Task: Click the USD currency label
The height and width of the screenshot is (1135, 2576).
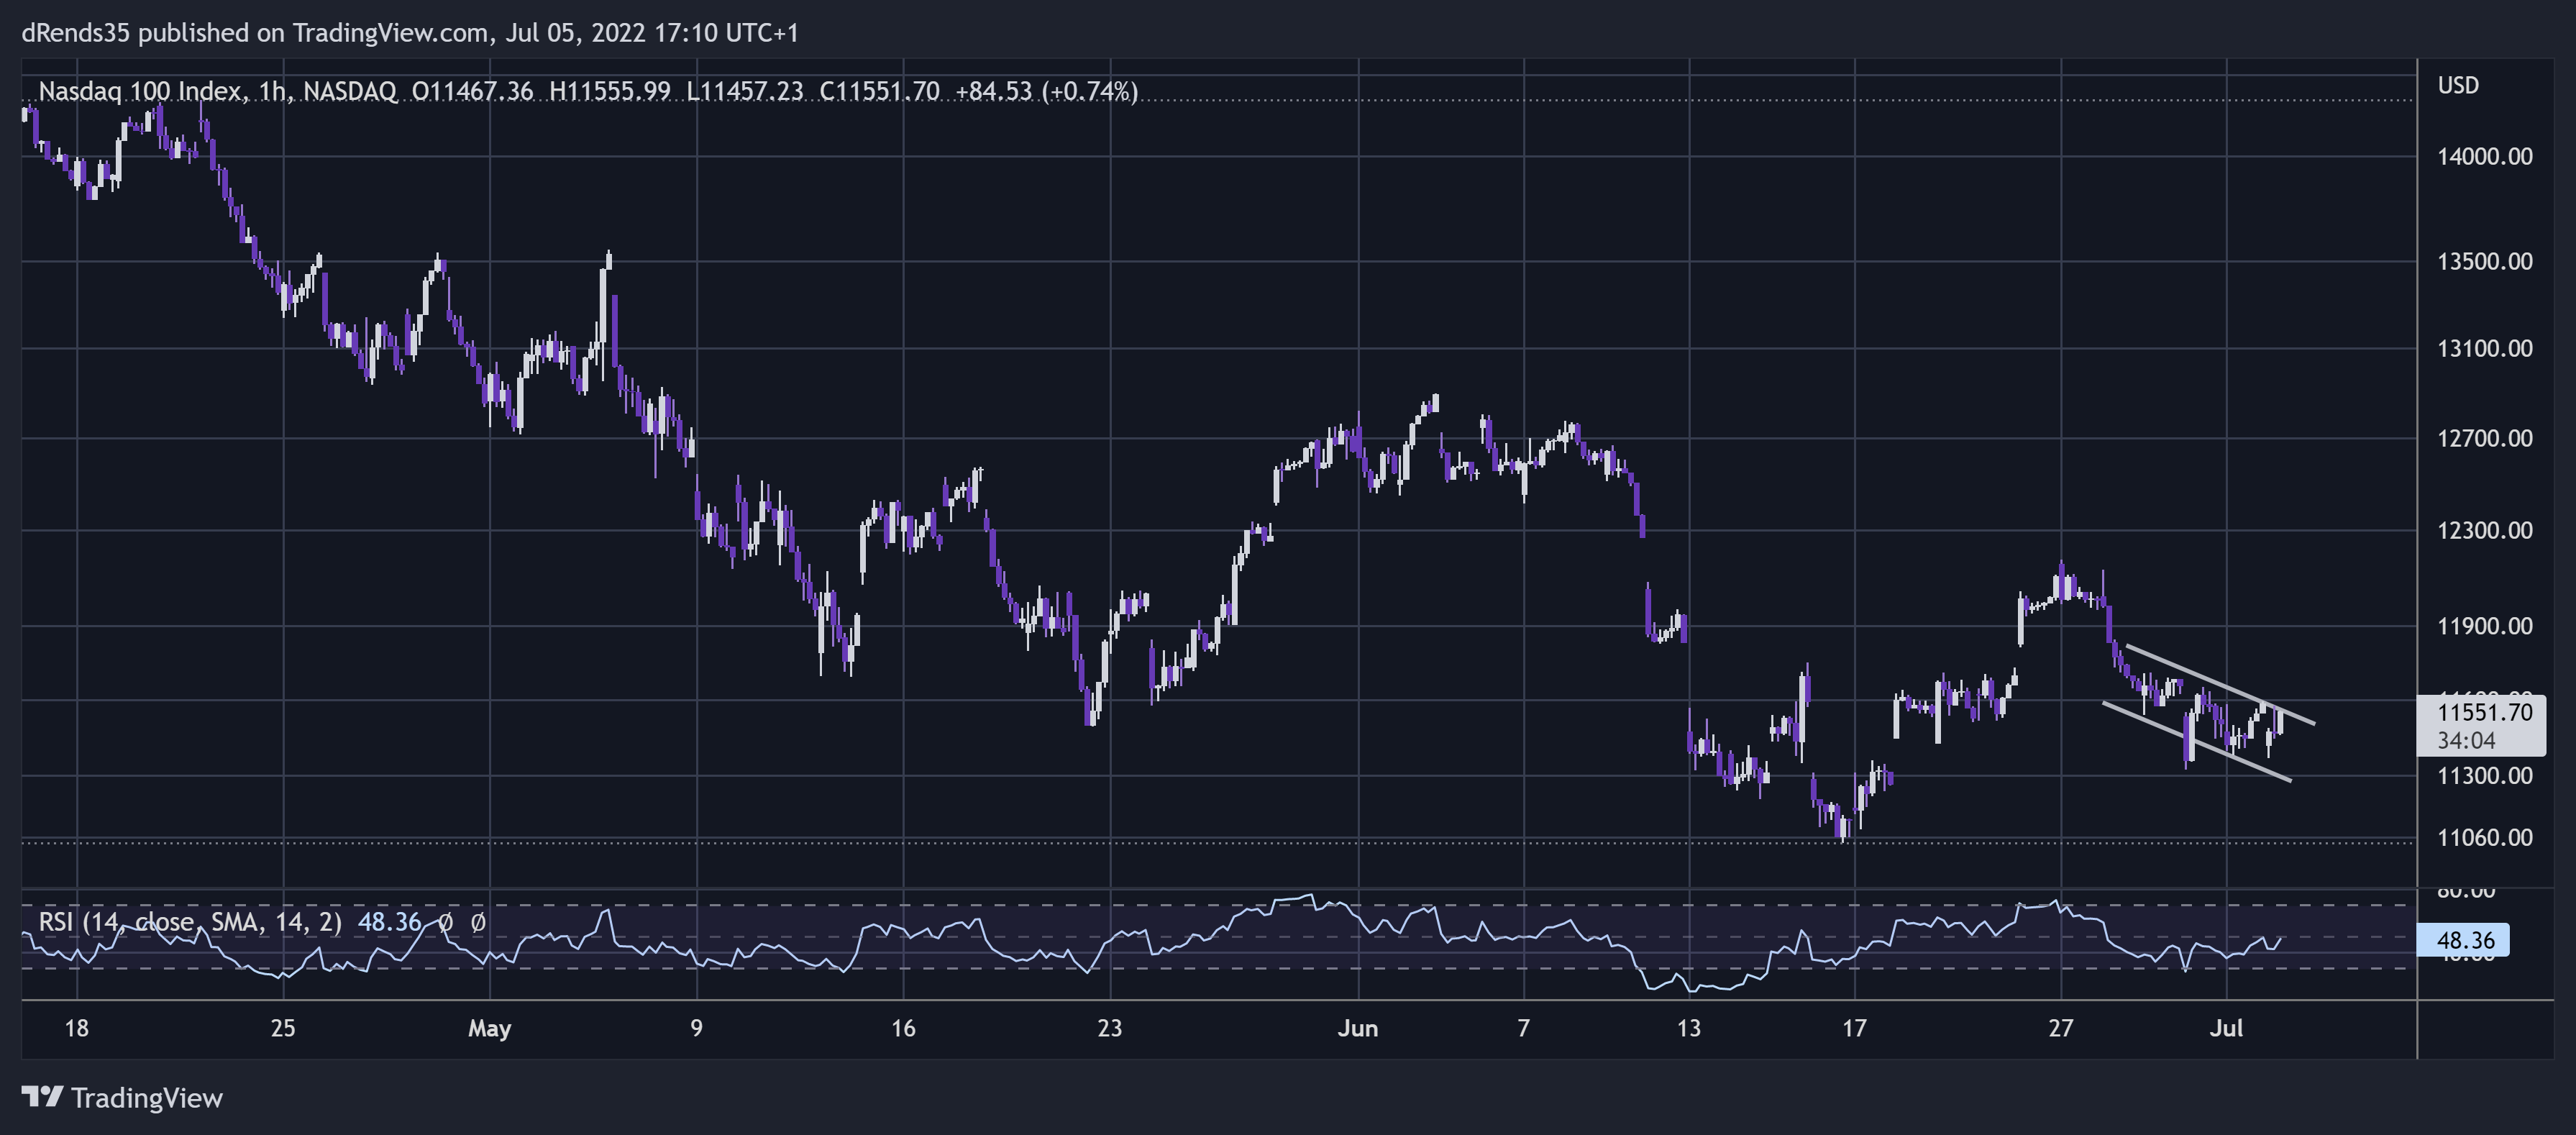Action: click(x=2458, y=85)
